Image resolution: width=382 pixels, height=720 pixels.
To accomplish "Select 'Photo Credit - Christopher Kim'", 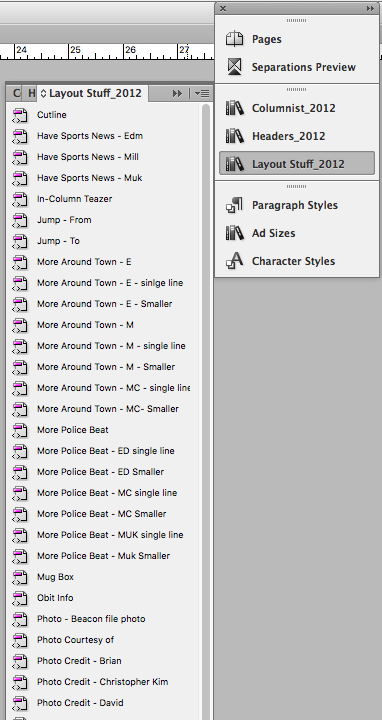I will click(x=102, y=682).
